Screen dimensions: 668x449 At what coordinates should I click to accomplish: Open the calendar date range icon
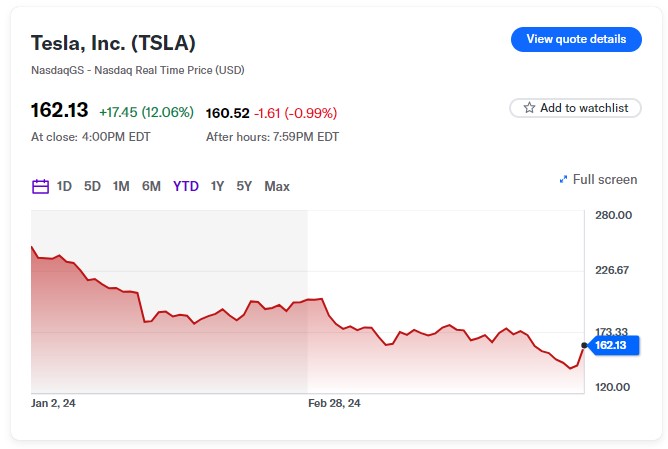(41, 186)
